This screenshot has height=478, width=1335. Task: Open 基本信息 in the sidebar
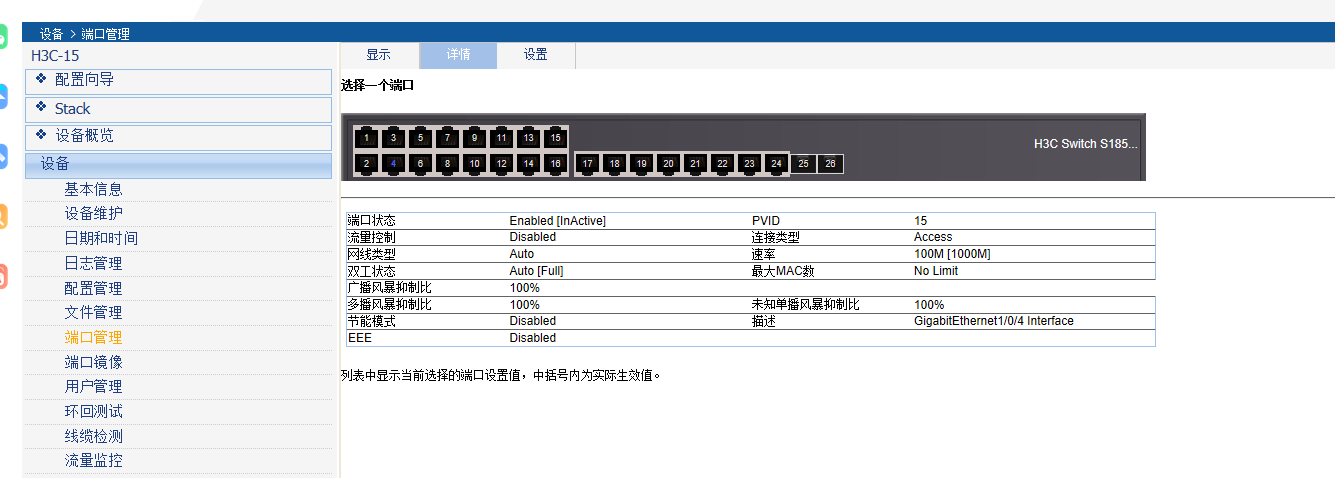(x=94, y=189)
